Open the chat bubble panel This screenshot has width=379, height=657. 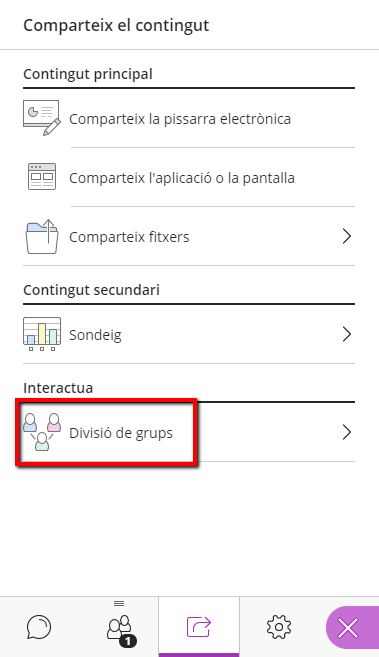[x=39, y=627]
